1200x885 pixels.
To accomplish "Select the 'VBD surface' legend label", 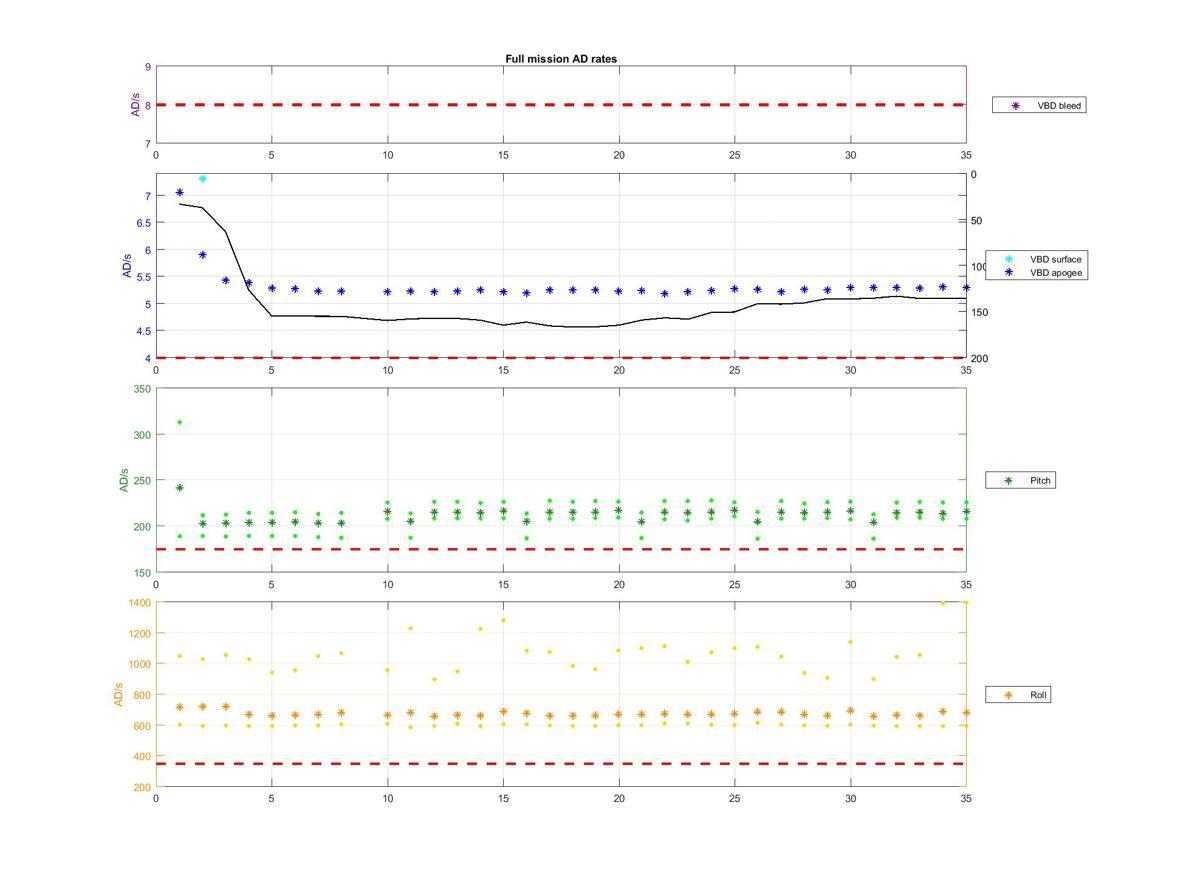I will click(1056, 259).
